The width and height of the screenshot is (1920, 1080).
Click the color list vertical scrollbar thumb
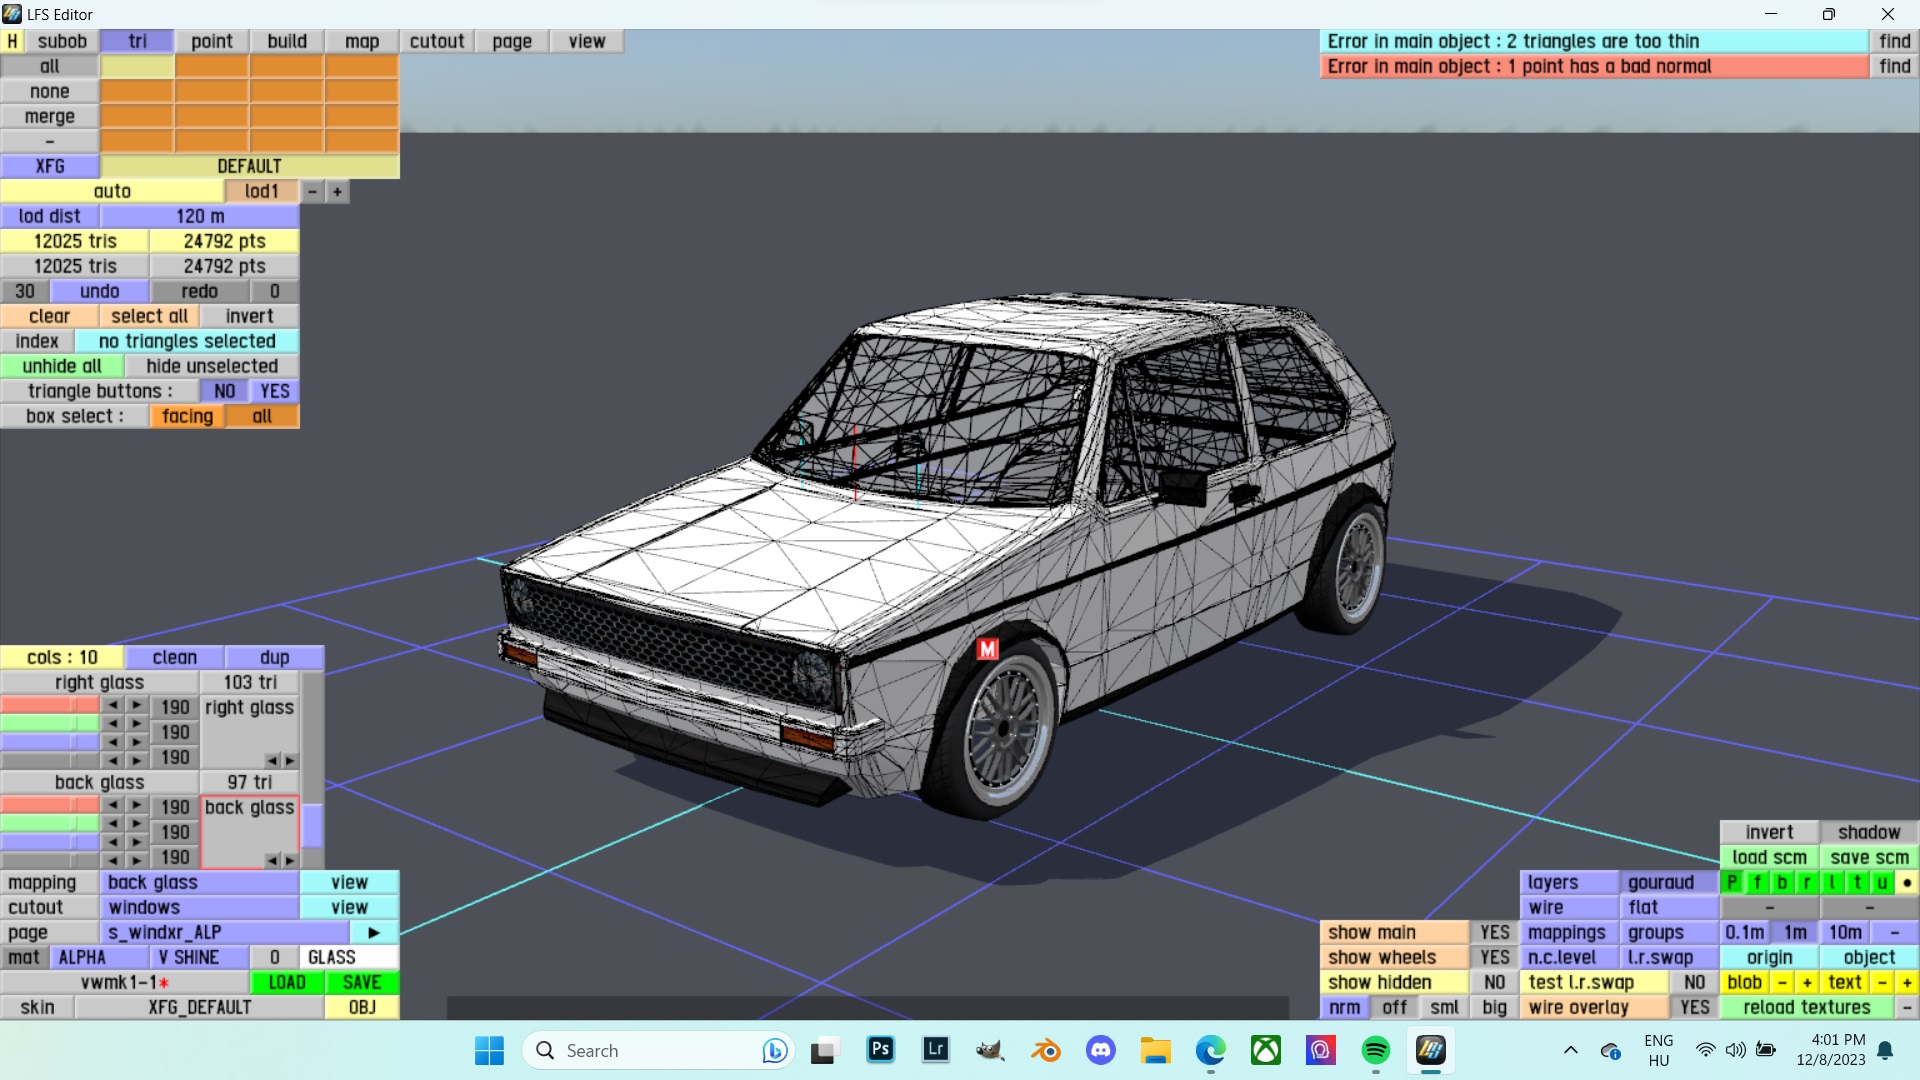[x=312, y=825]
